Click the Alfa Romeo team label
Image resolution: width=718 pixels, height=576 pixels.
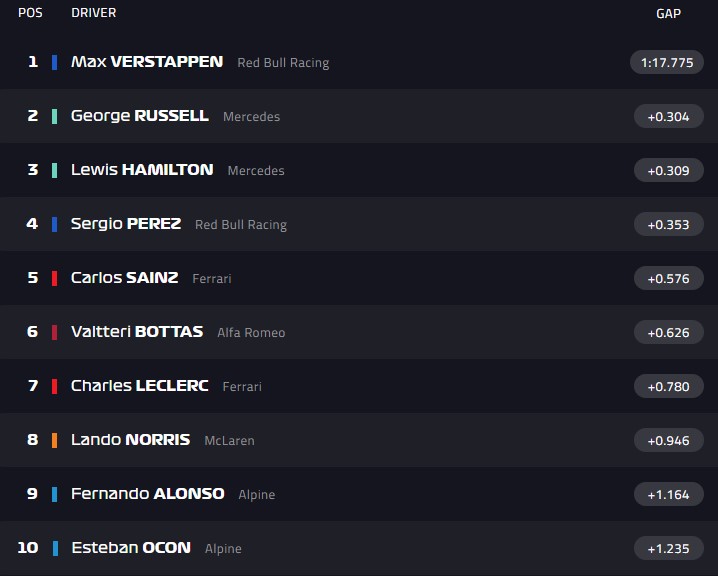[x=251, y=333]
